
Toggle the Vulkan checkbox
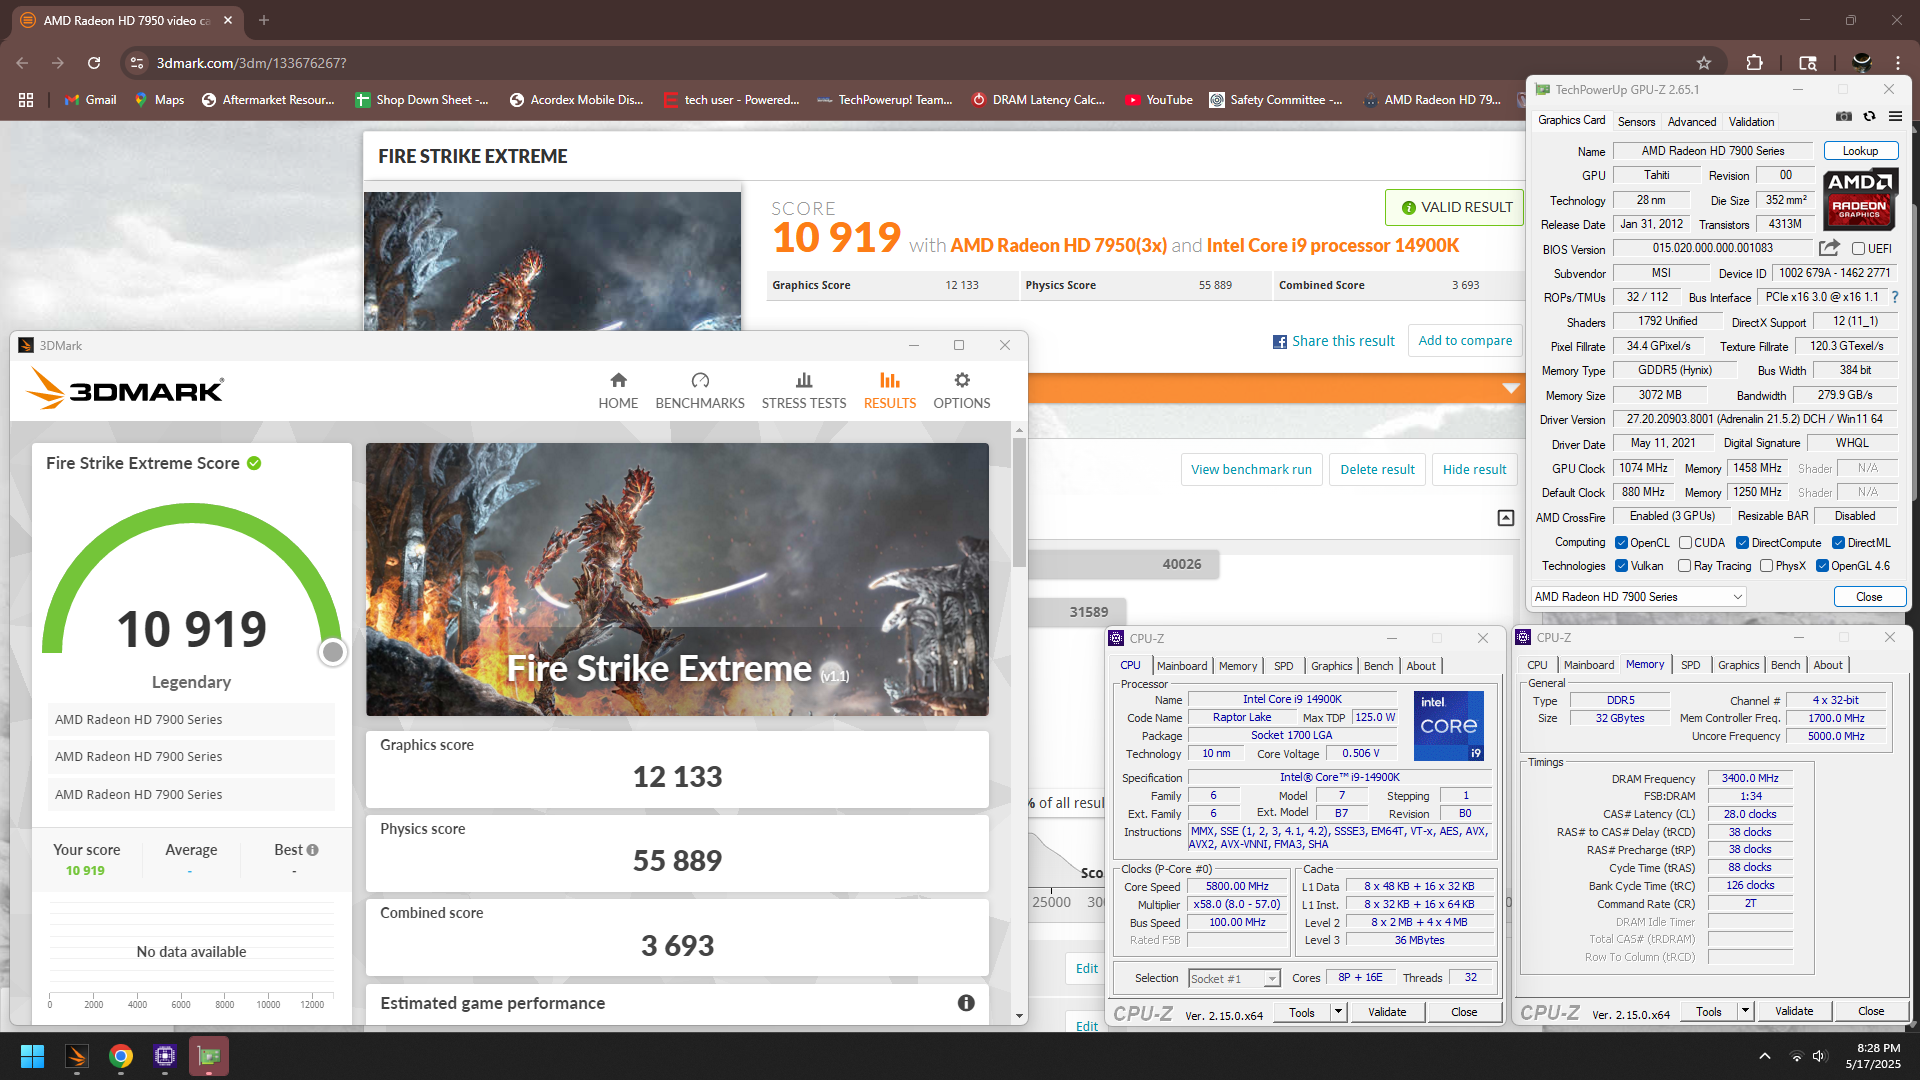[x=1621, y=566]
